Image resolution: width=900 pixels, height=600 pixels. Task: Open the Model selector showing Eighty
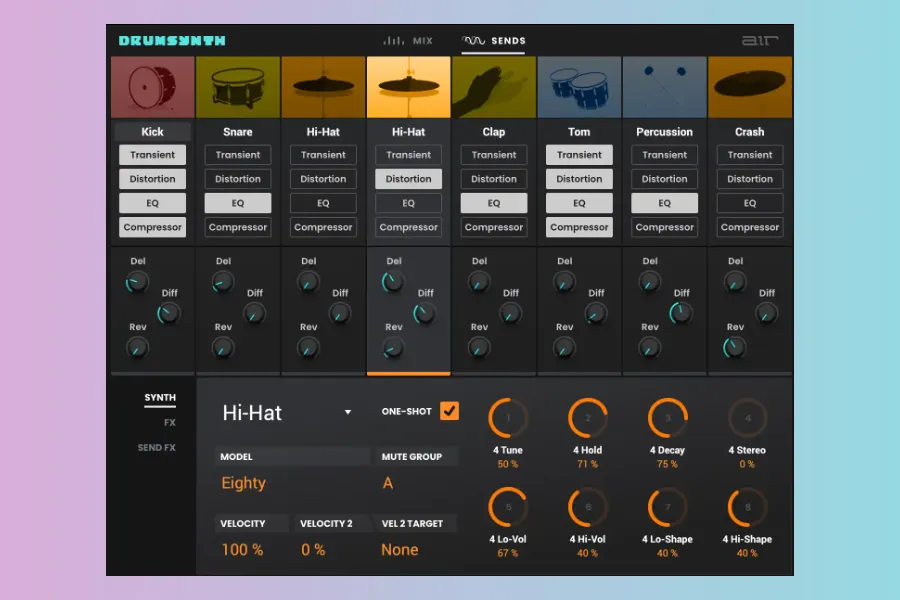[x=244, y=483]
